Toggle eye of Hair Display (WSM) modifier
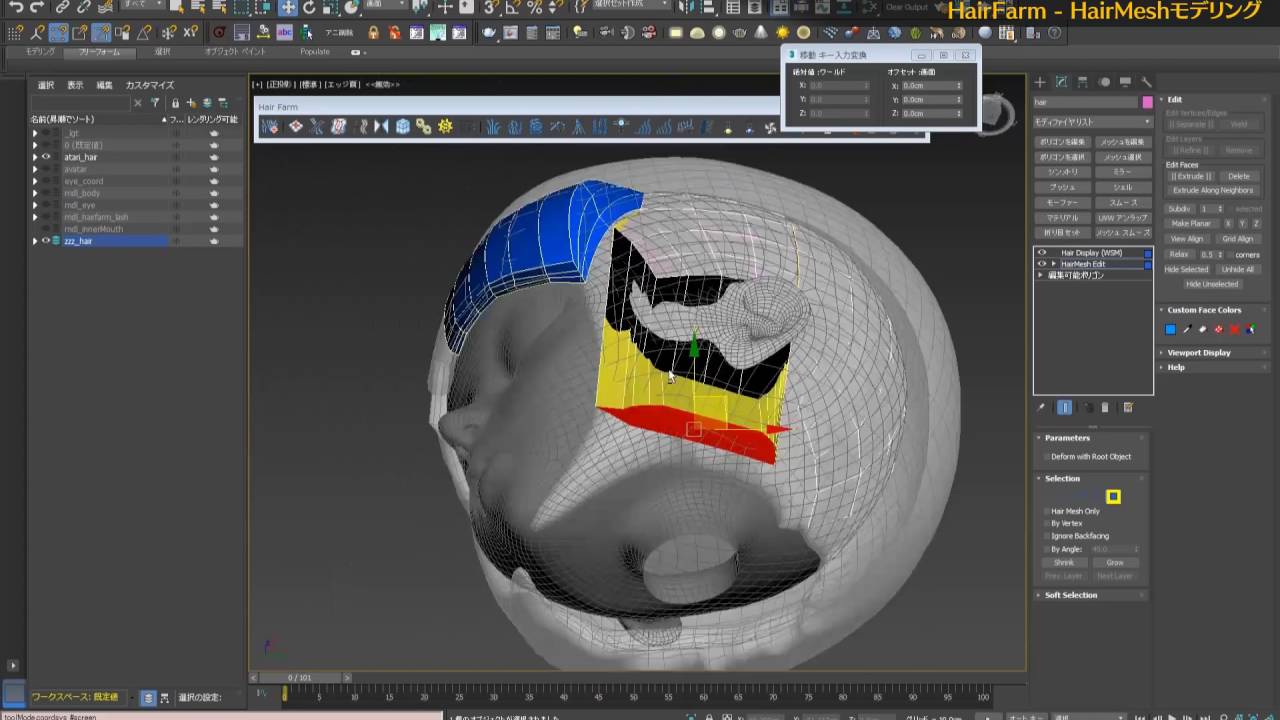The height and width of the screenshot is (720, 1280). click(x=1042, y=253)
